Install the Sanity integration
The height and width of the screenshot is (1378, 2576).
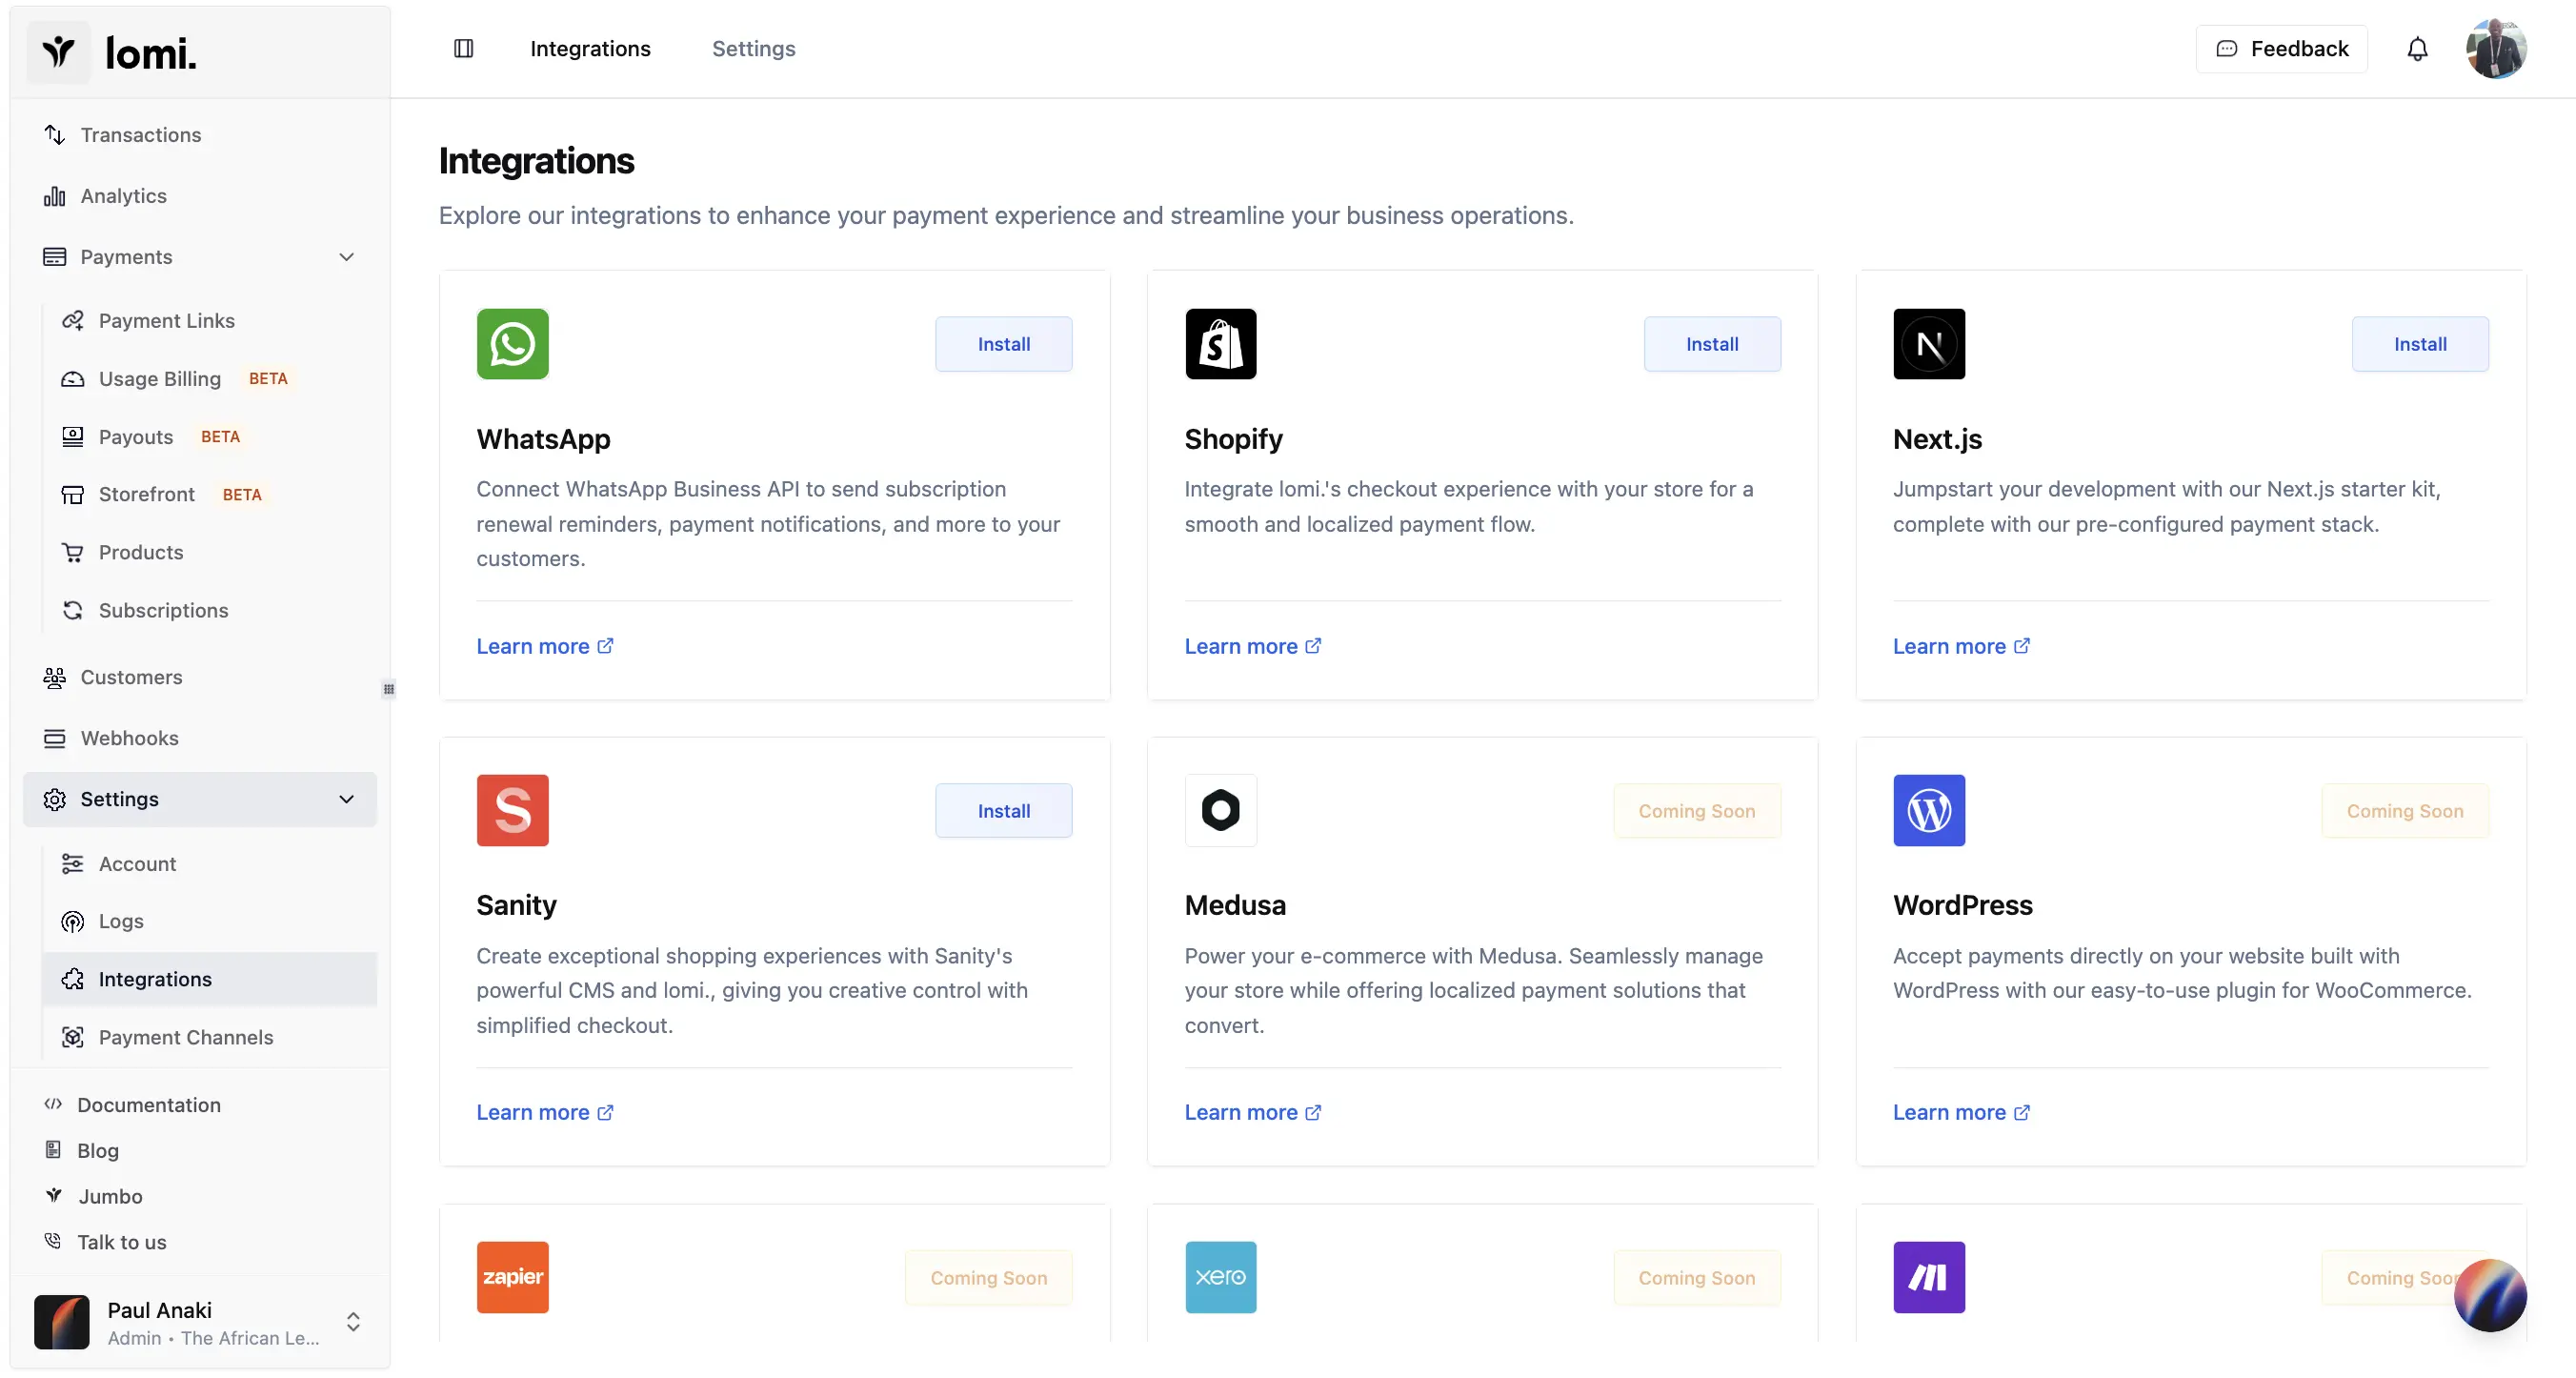coord(1003,810)
